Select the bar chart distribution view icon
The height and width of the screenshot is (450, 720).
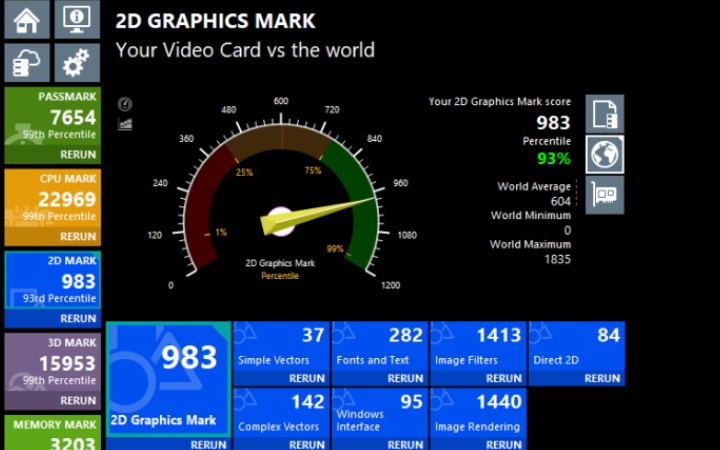pos(124,124)
